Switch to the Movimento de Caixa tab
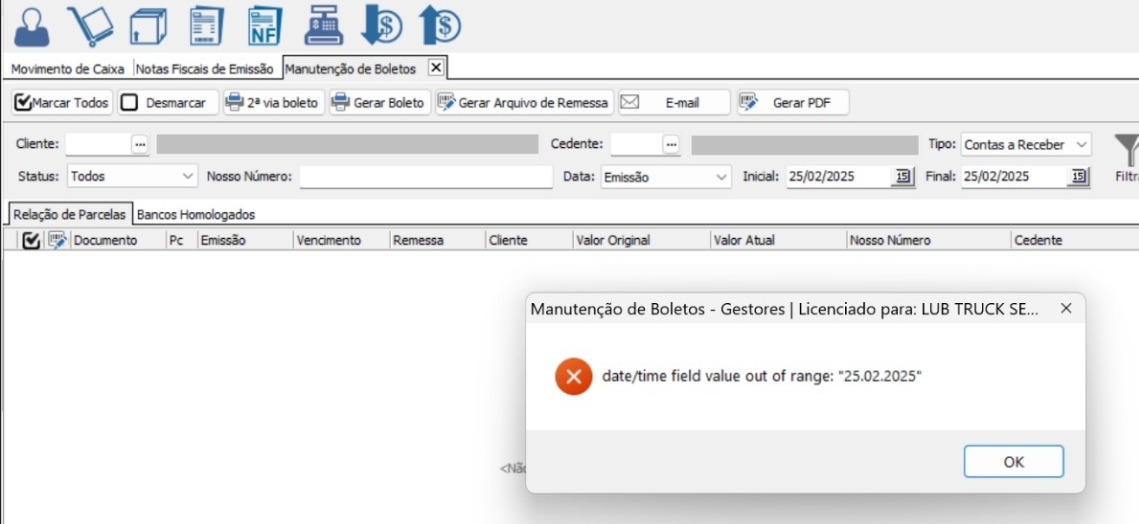 [68, 69]
